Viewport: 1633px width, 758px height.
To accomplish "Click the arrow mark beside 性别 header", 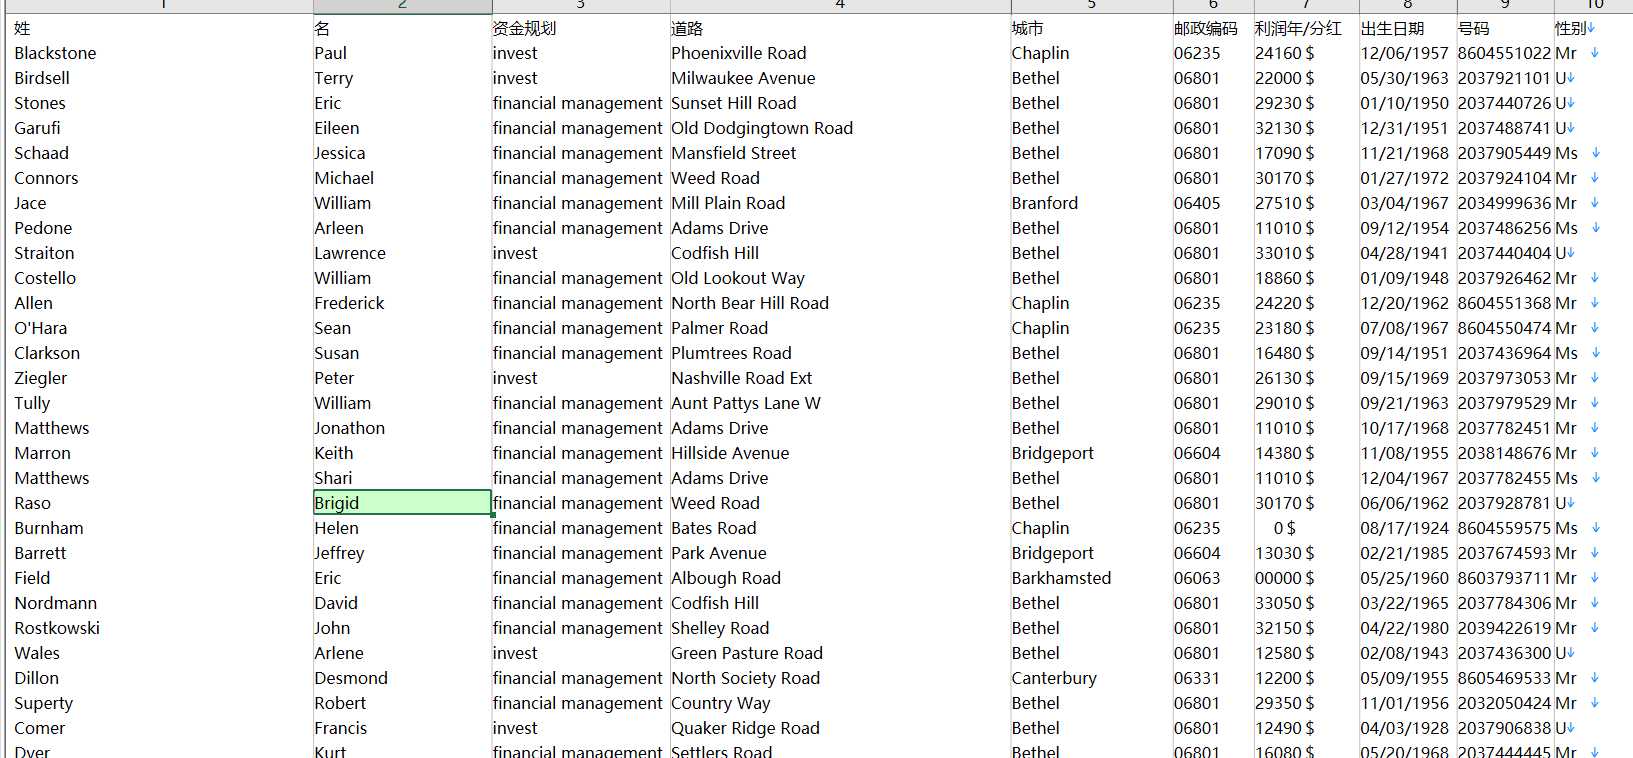I will pyautogui.click(x=1590, y=28).
